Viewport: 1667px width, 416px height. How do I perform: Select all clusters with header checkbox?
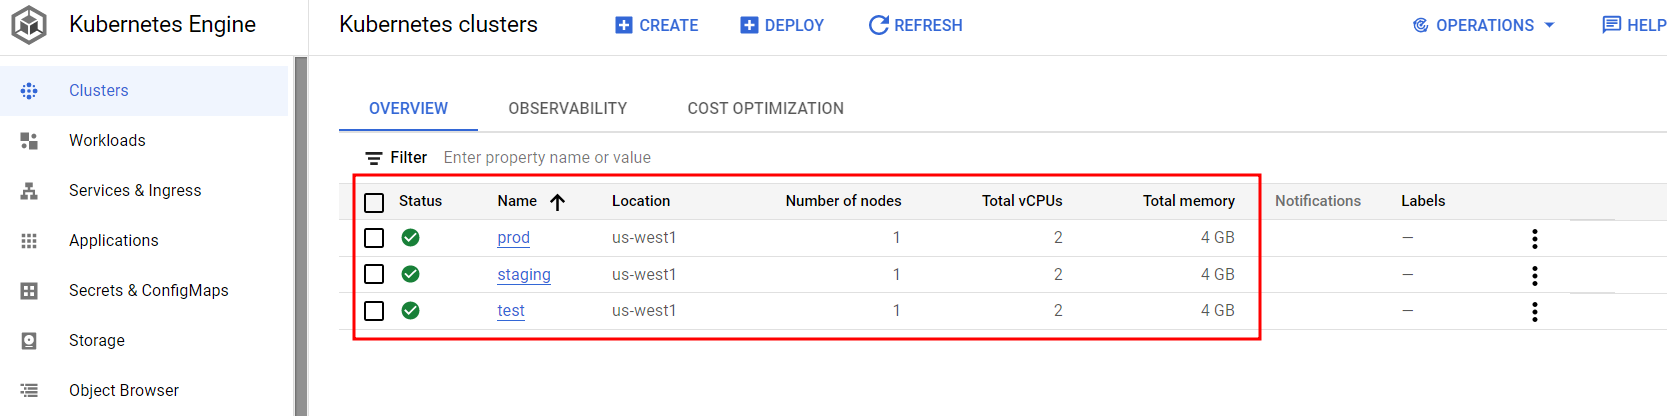click(x=374, y=202)
